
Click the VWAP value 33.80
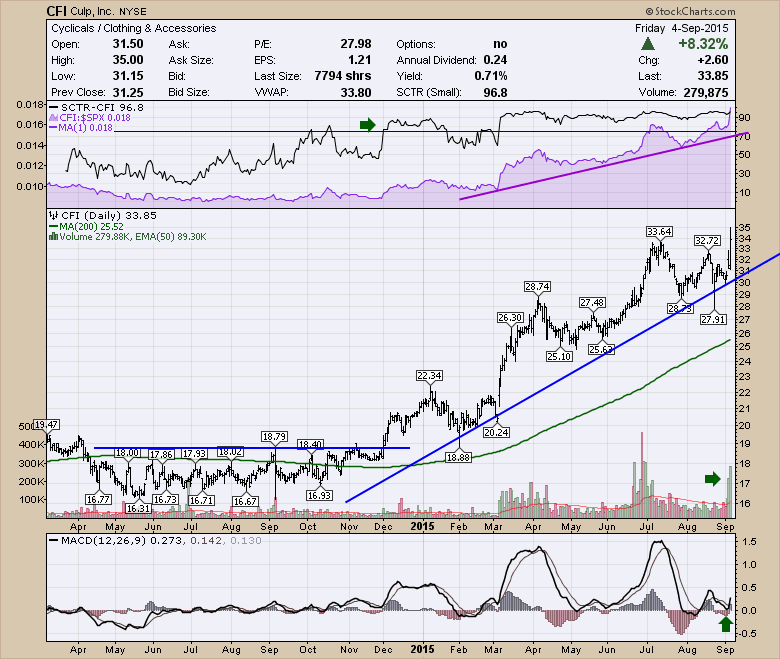[356, 92]
